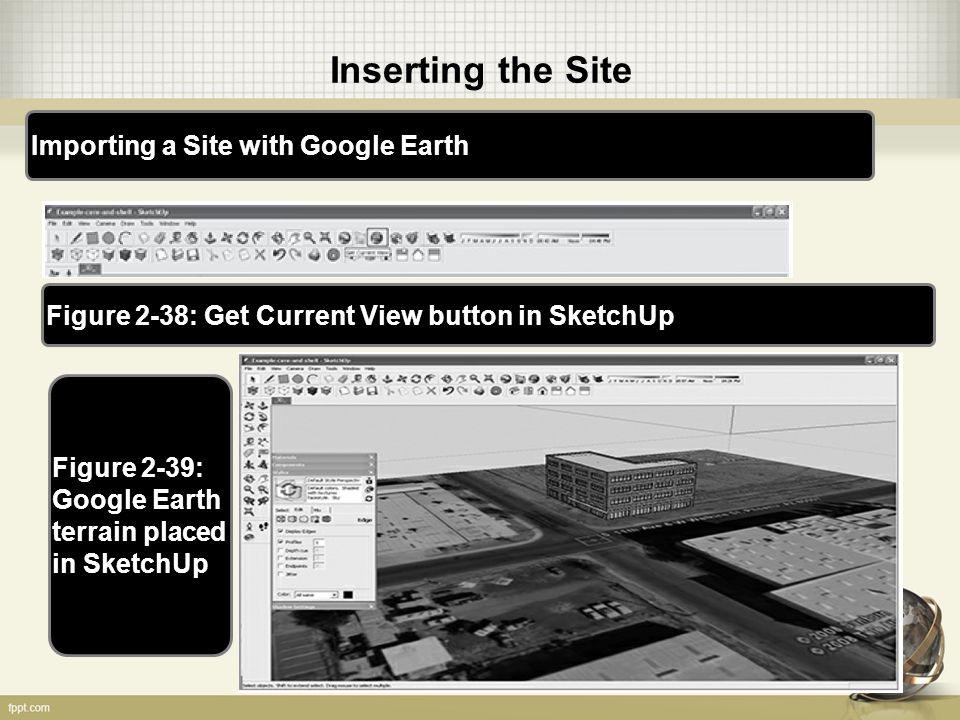Open Background settings icon in Styles Edit tab
Screen dimensions: 960x720
[304, 519]
